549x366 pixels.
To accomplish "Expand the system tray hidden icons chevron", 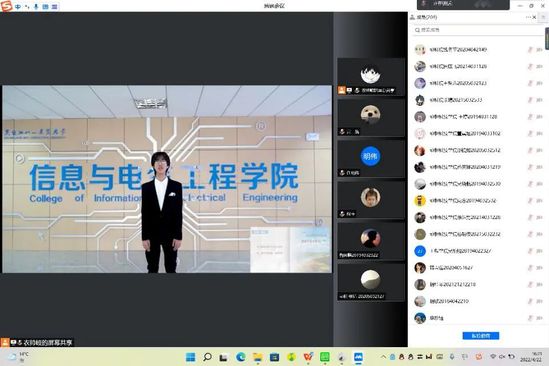I will (383, 357).
